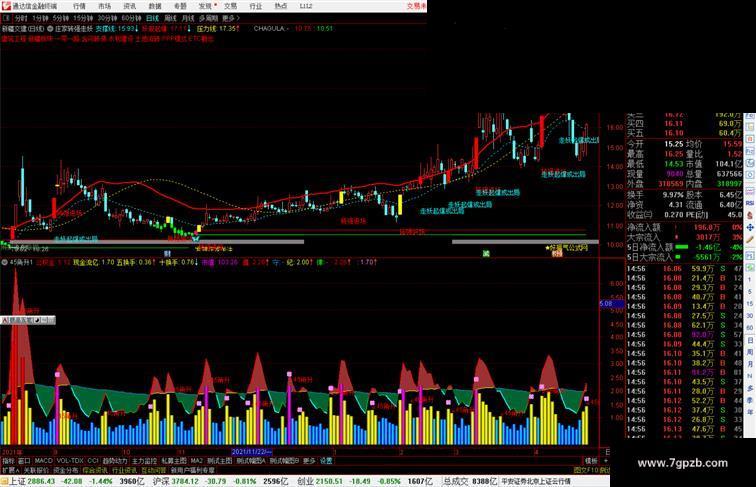
Task: Expand 更多 > in the period bar
Action: 230,18
